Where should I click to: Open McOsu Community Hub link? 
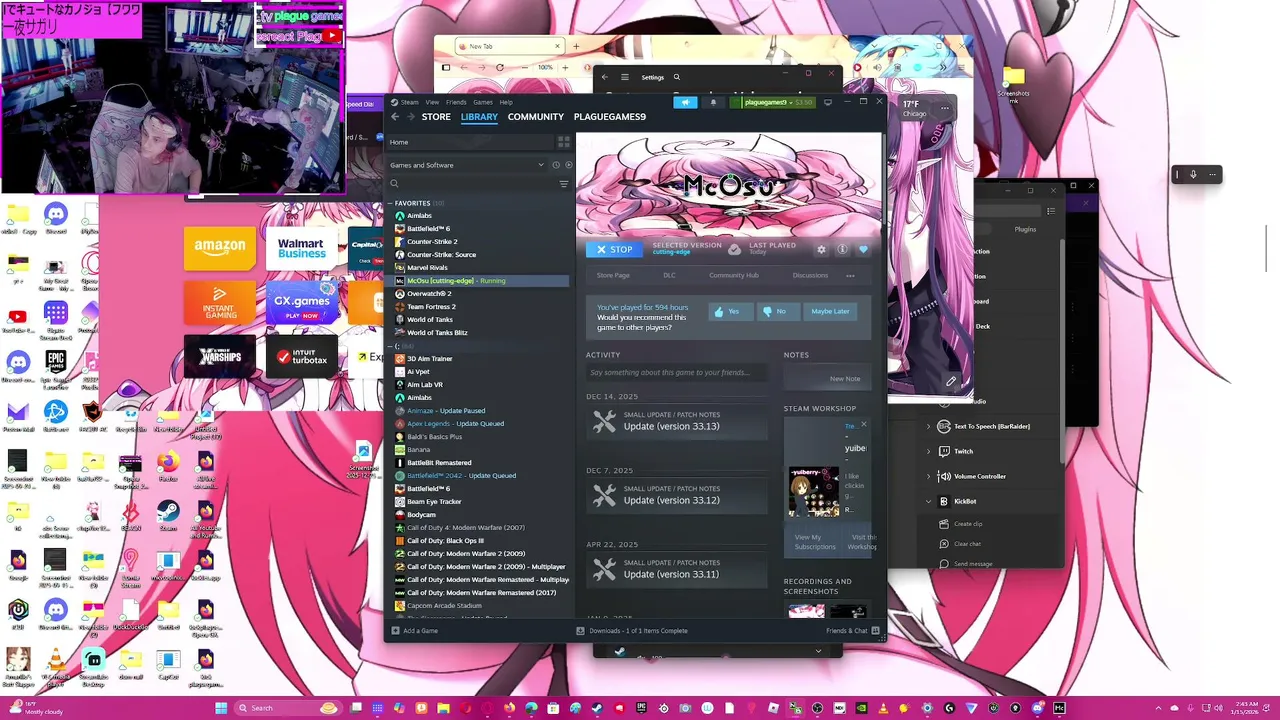tap(734, 276)
